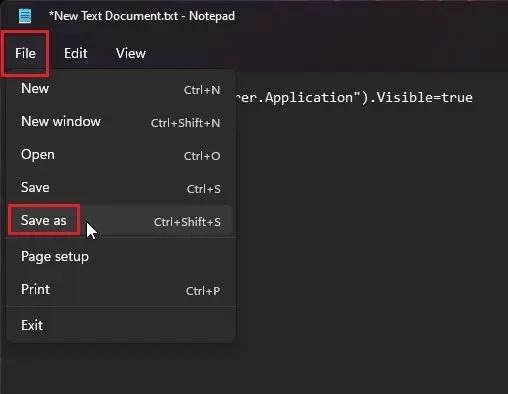
Task: Open the Edit menu
Action: coord(76,53)
